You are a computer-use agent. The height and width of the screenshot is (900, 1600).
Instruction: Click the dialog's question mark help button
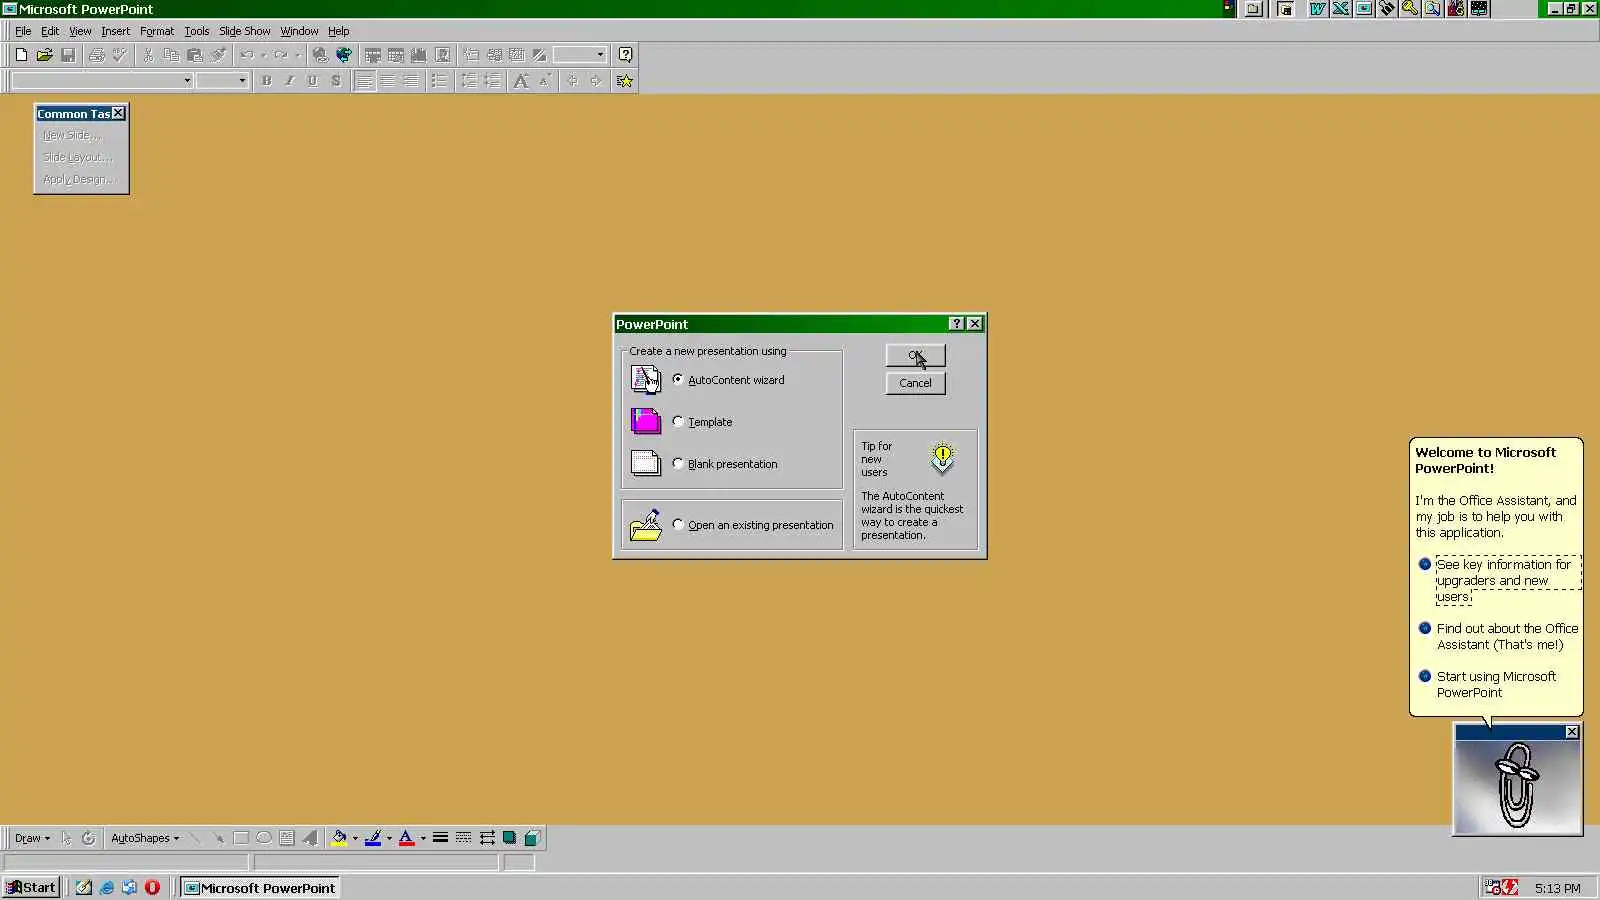(x=956, y=324)
